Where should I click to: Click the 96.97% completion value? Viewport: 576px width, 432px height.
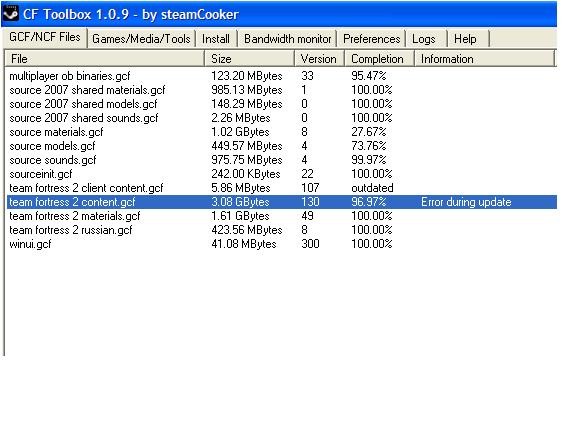(x=368, y=202)
